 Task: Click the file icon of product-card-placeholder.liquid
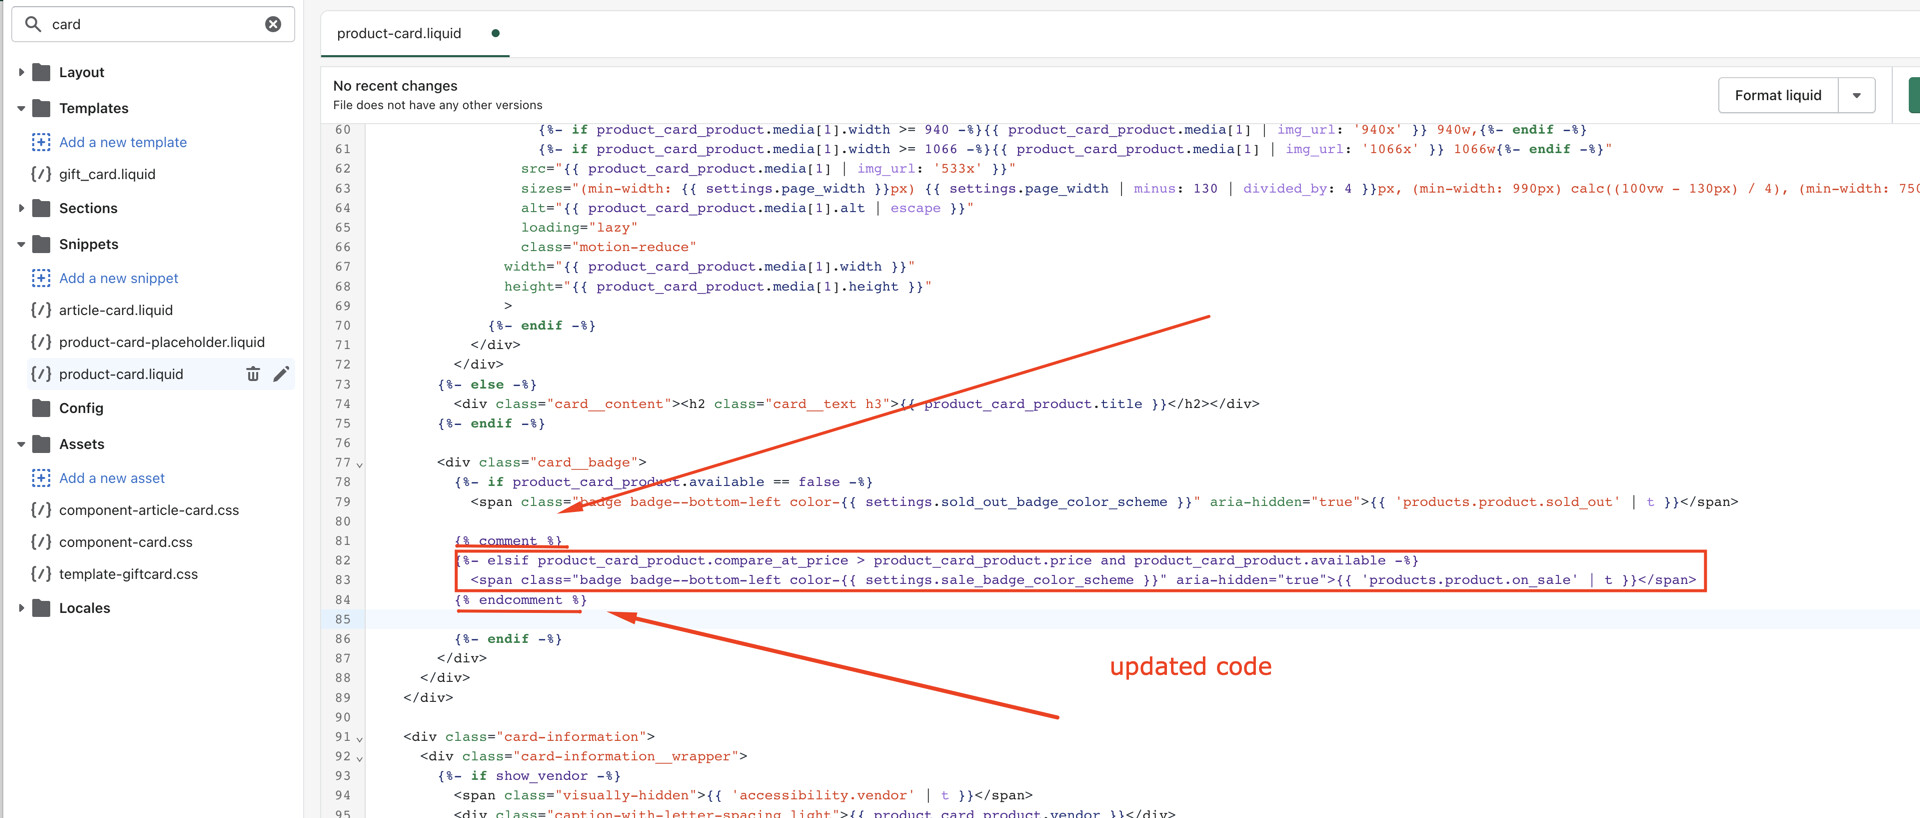[41, 342]
